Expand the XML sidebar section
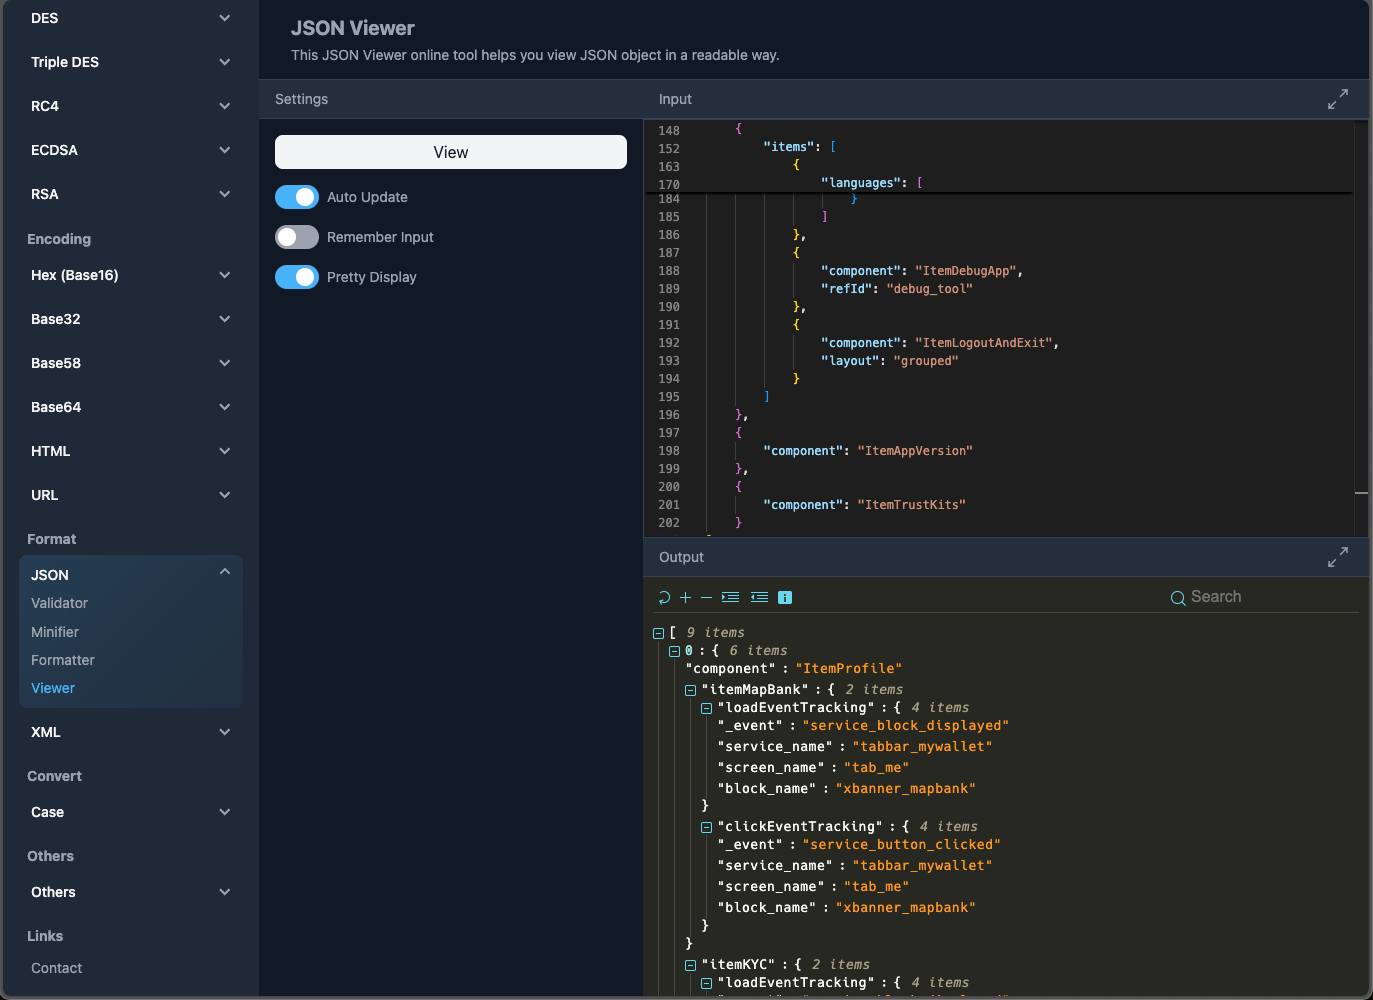 click(x=131, y=732)
